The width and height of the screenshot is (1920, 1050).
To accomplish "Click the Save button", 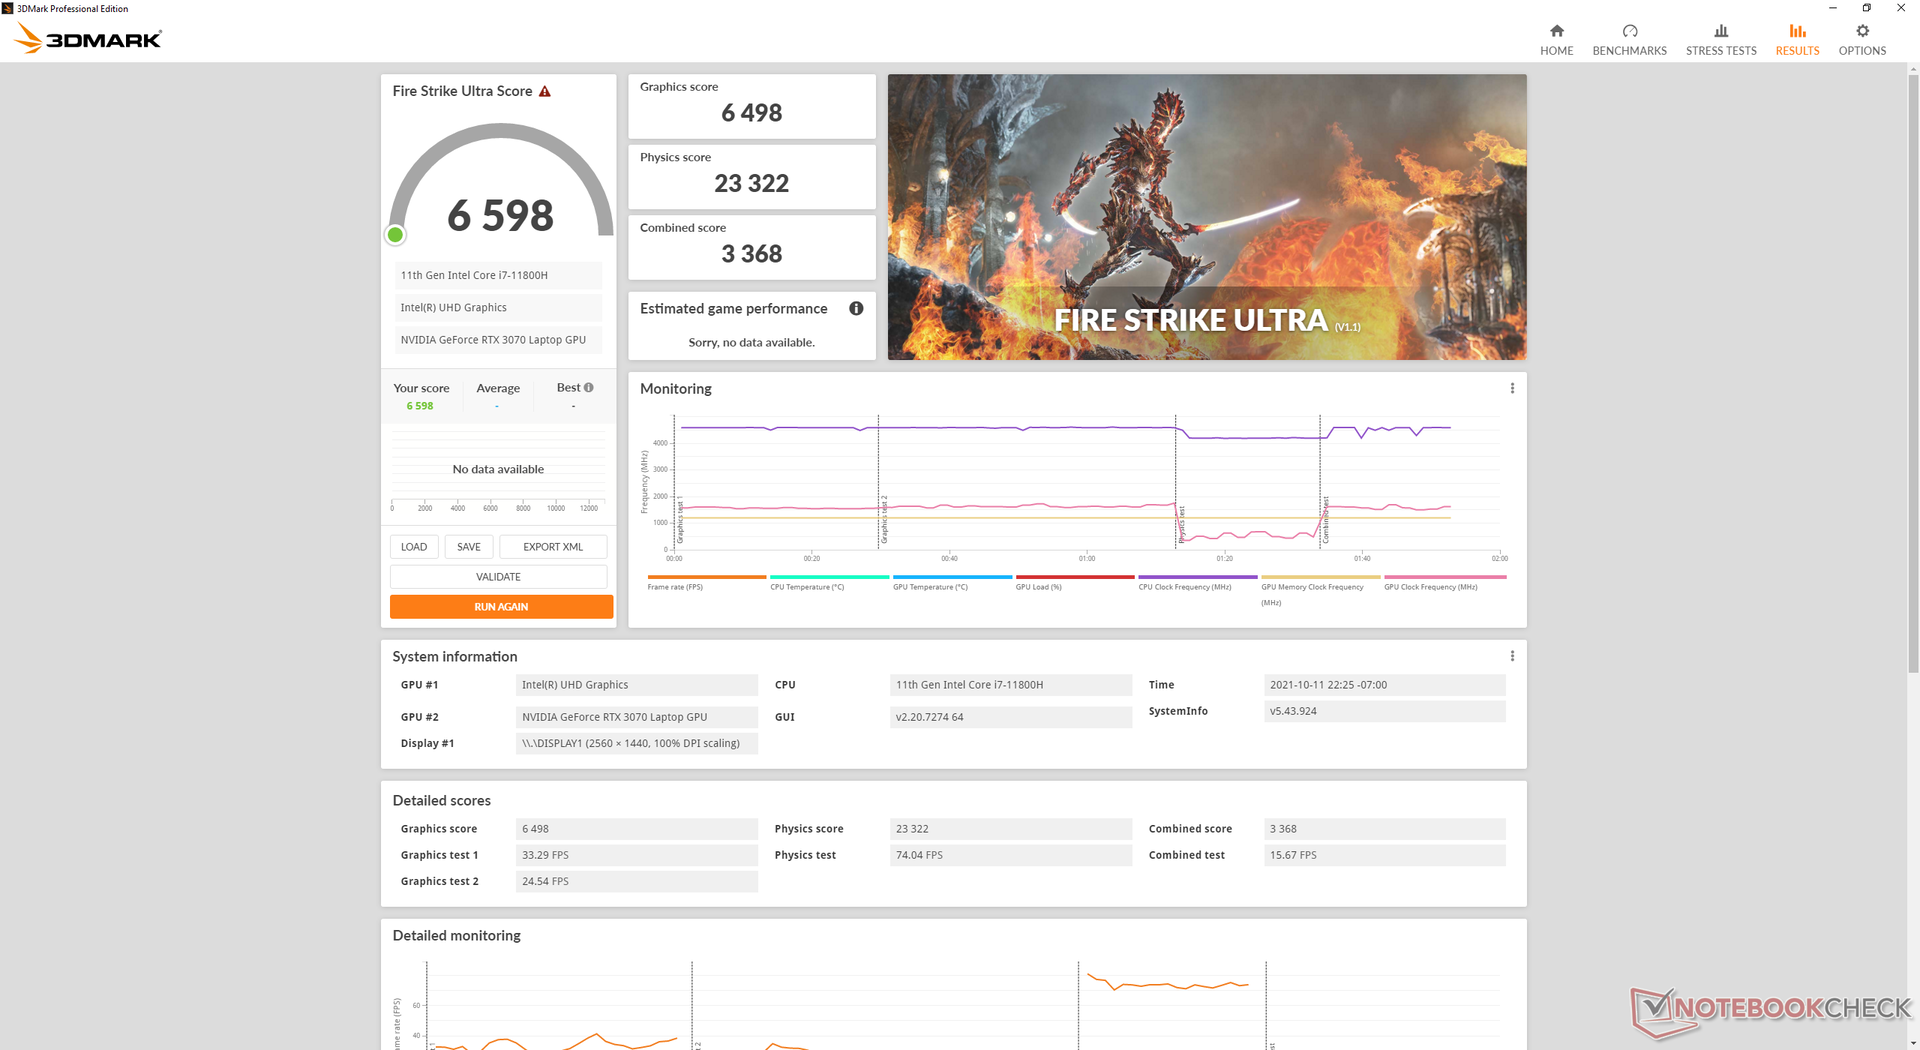I will [469, 547].
